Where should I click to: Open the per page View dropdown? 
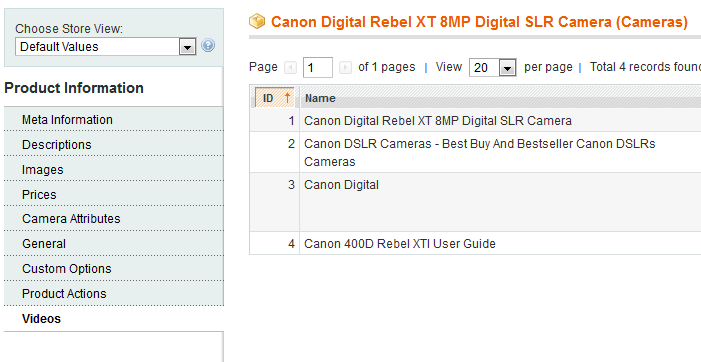(x=493, y=67)
